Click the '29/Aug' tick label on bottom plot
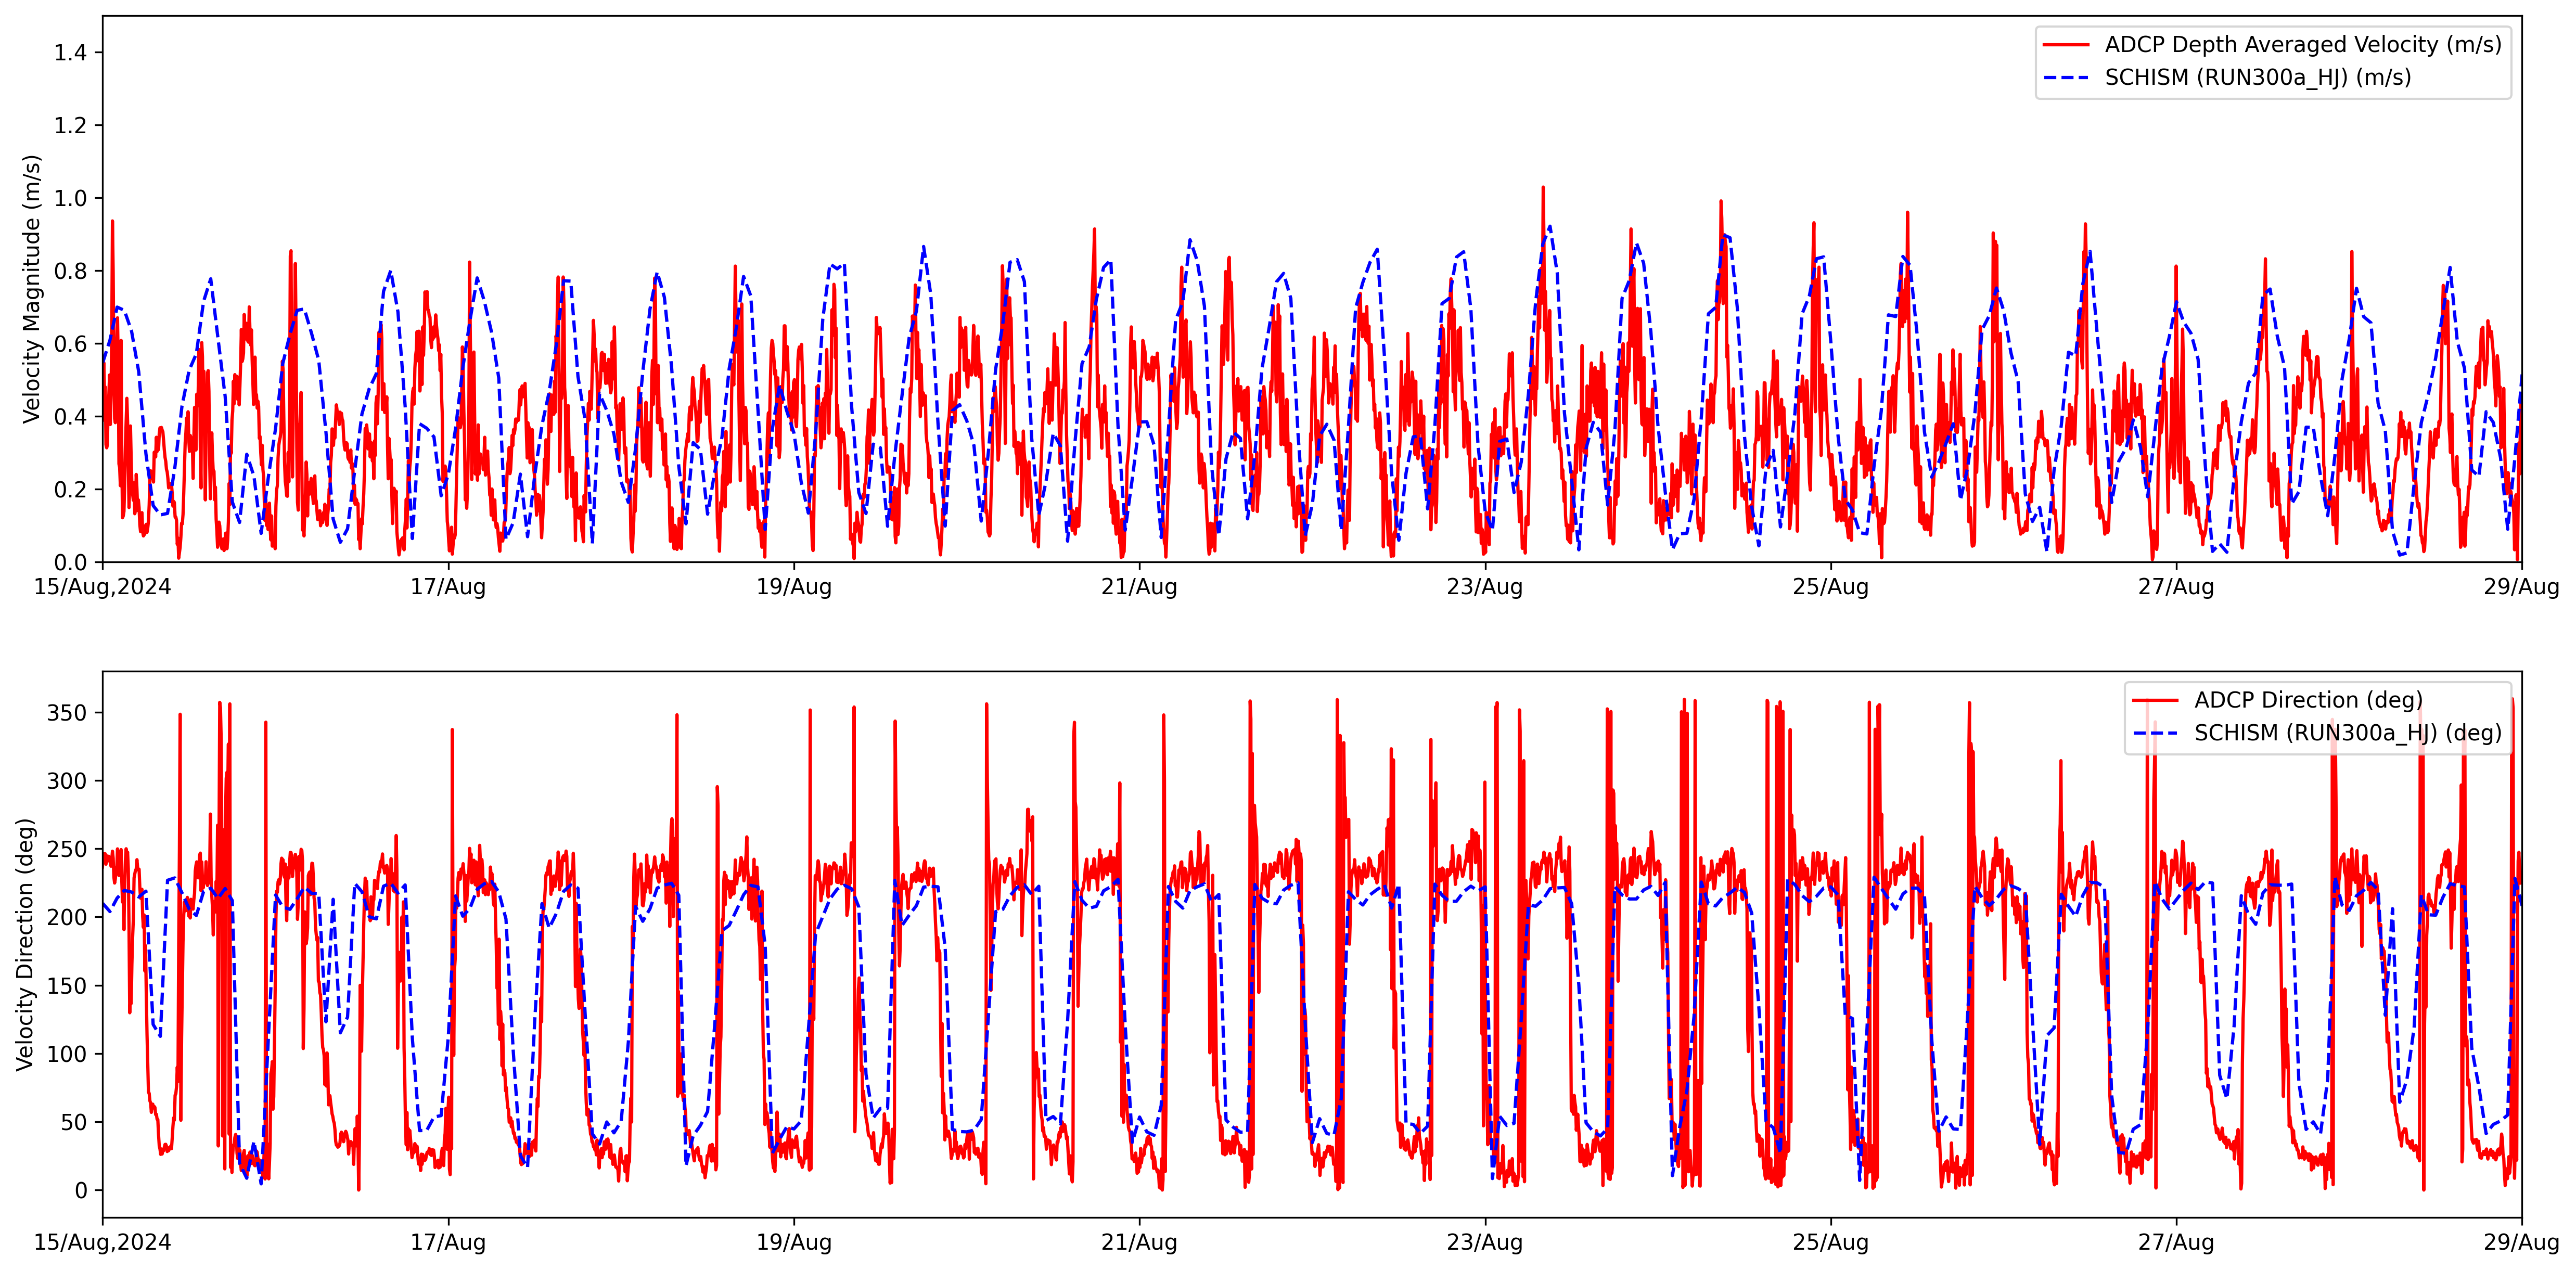The image size is (2576, 1270). pyautogui.click(x=2520, y=1243)
